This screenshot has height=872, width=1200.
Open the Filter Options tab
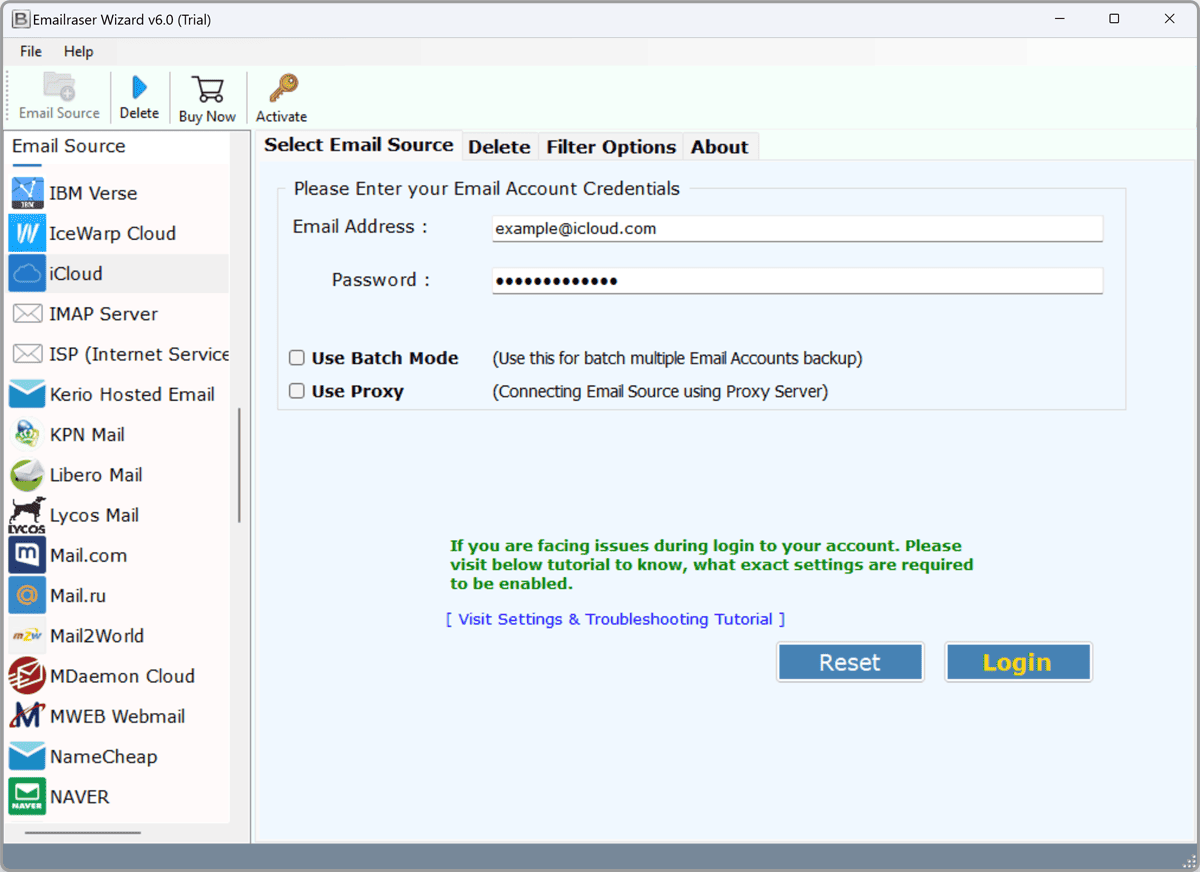611,147
